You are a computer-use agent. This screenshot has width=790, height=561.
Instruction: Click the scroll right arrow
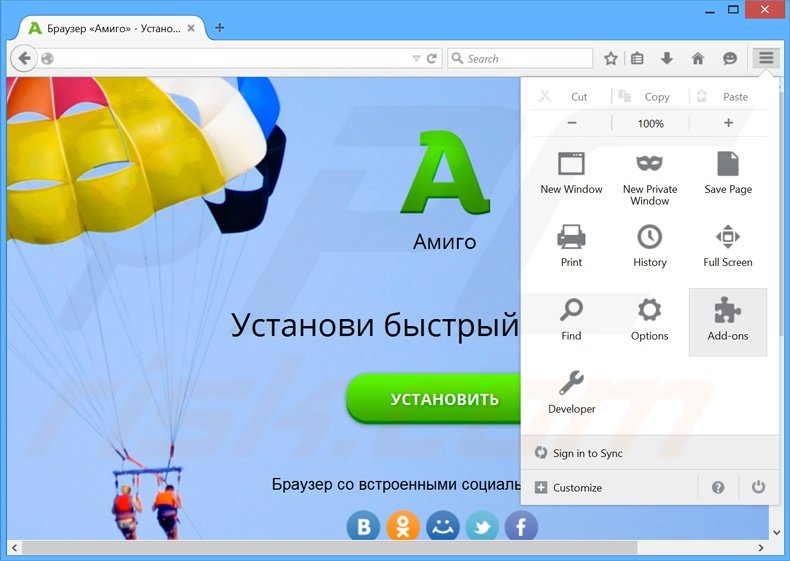coord(761,547)
